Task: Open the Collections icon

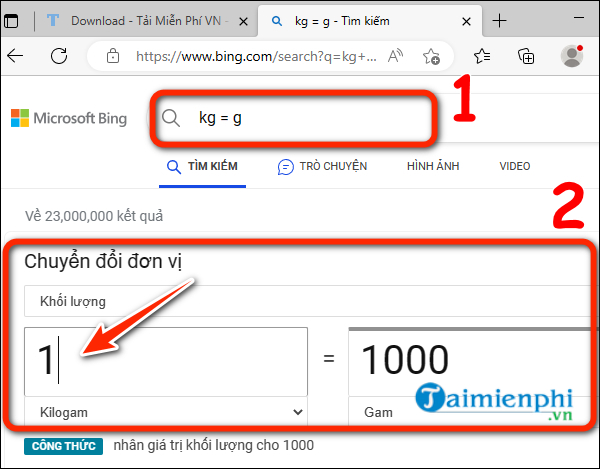Action: tap(526, 56)
